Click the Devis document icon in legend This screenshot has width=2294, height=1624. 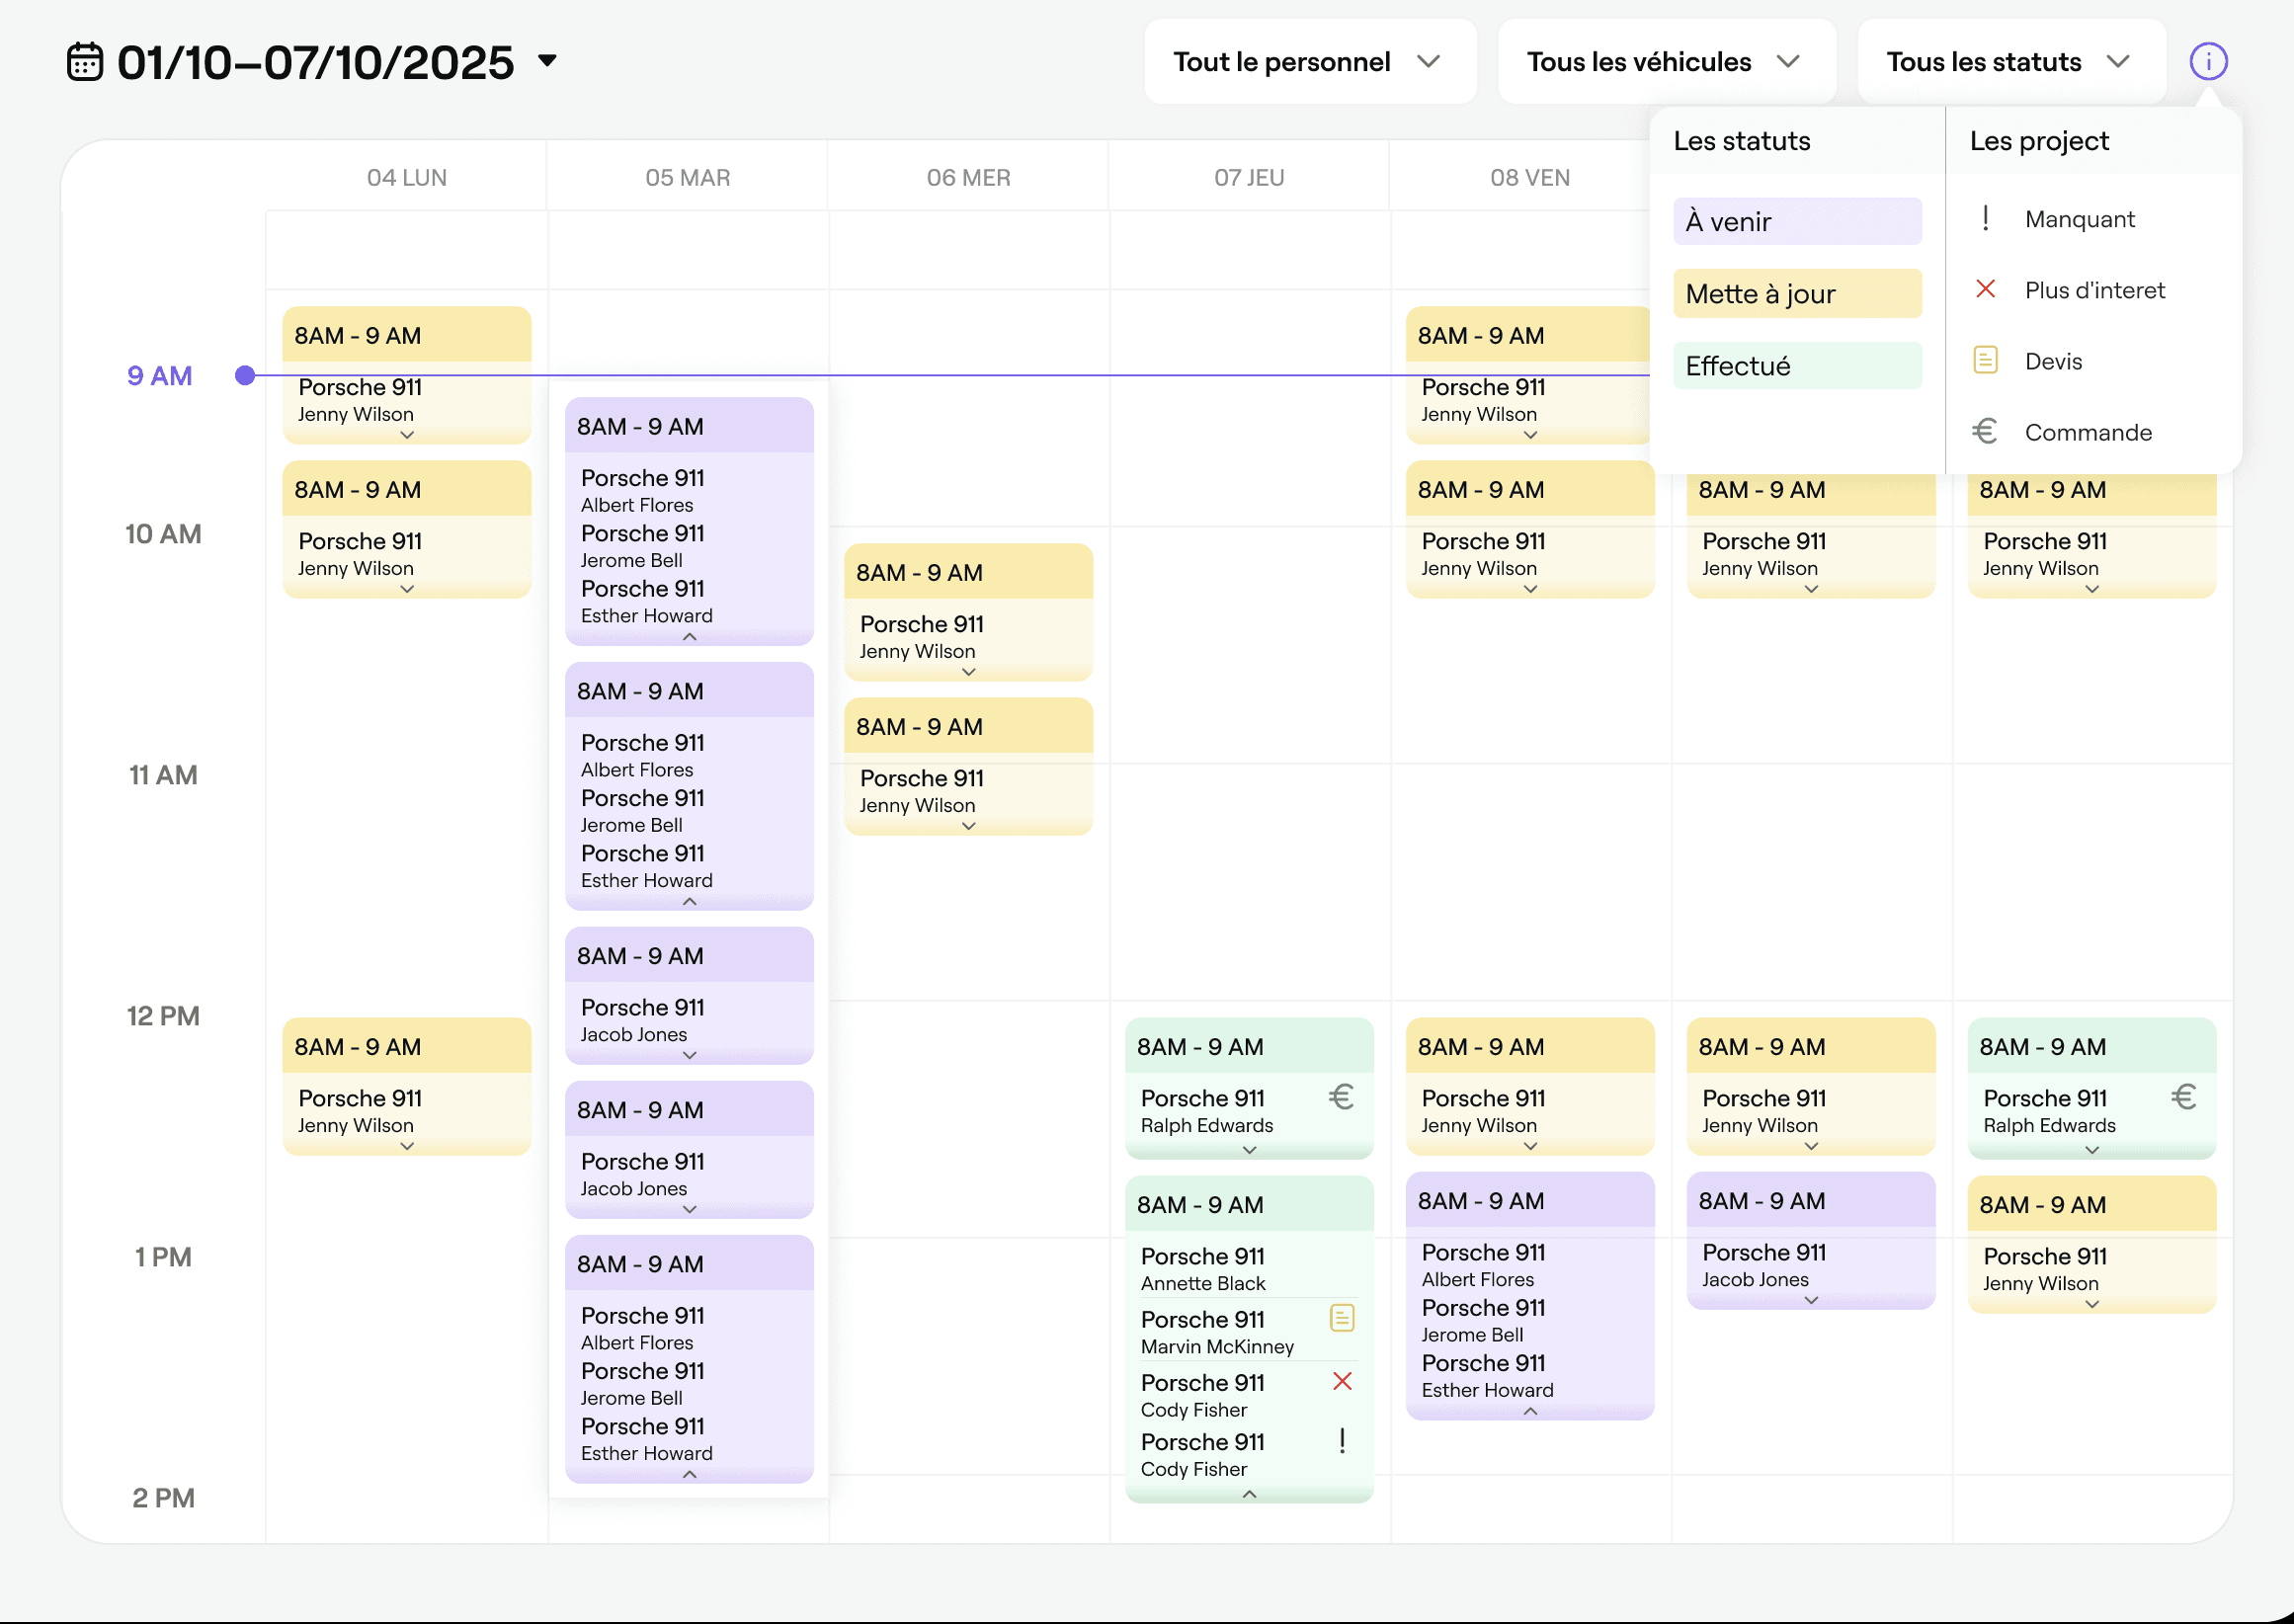click(x=1985, y=360)
